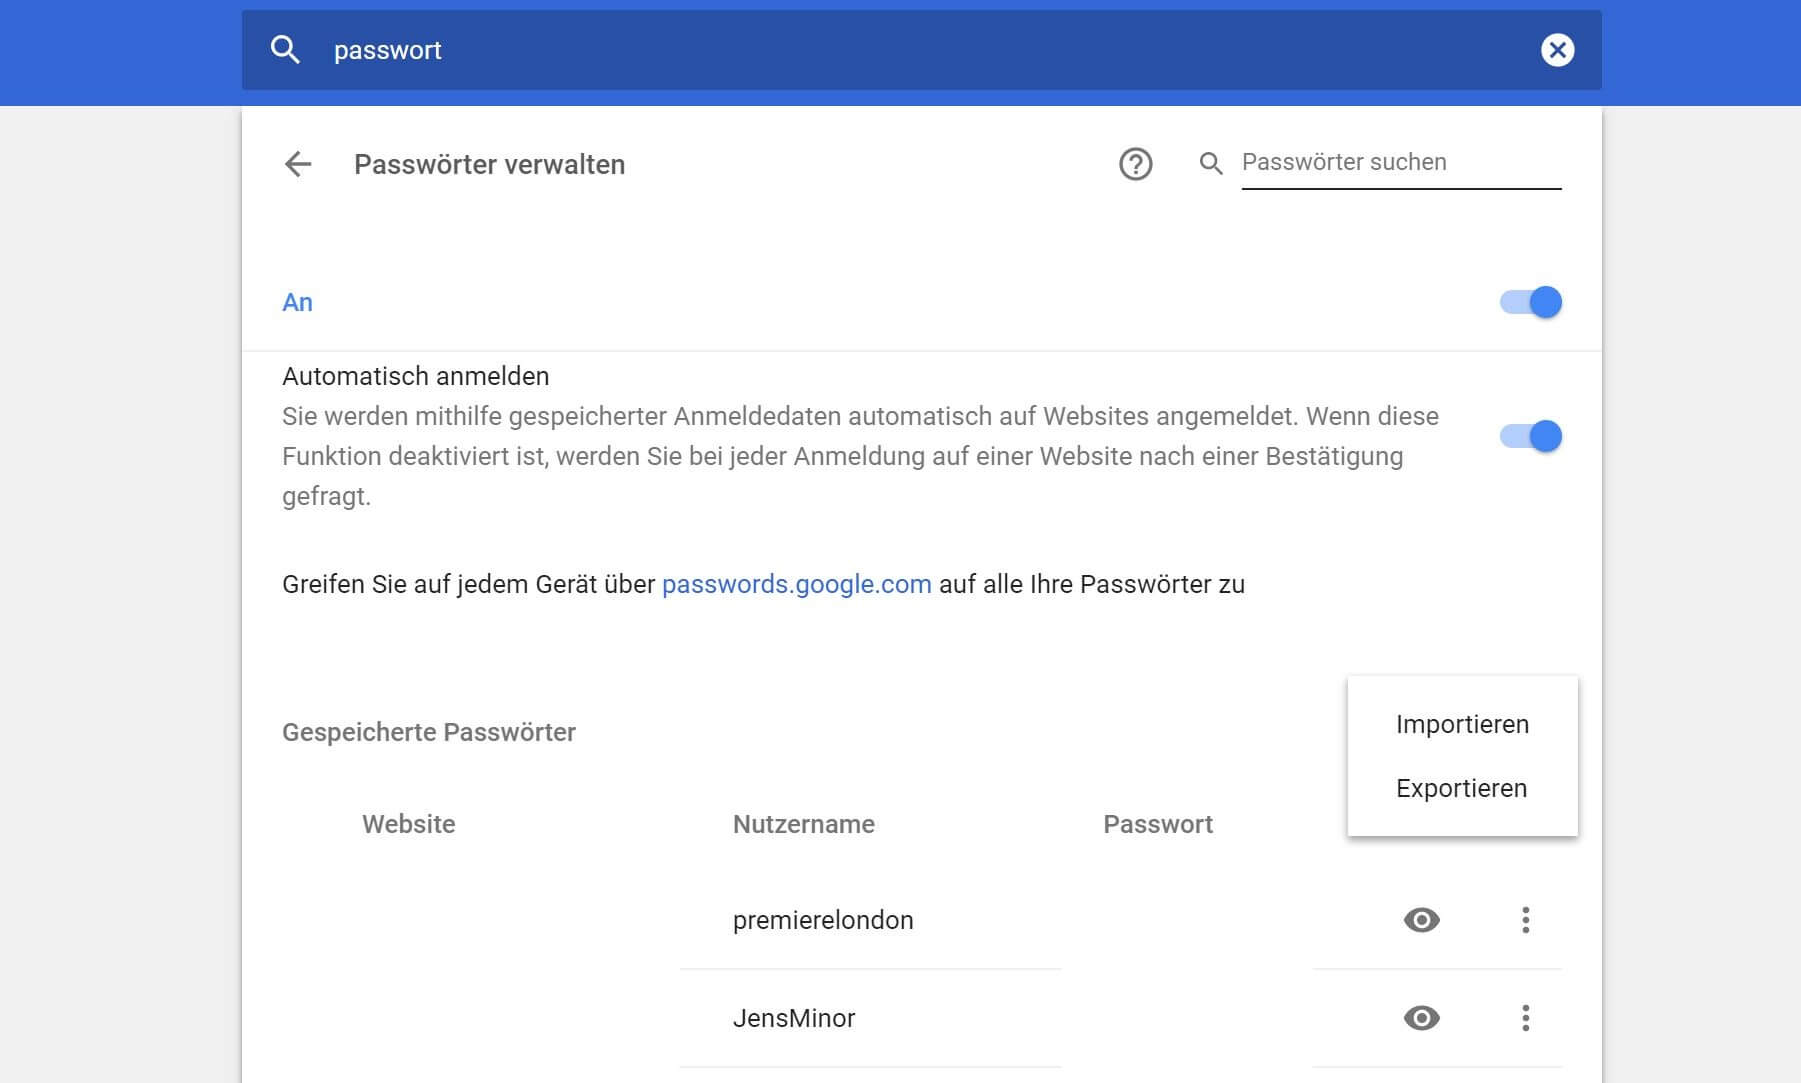Choose Exportieren in the popup menu
This screenshot has width=1801, height=1083.
click(x=1461, y=788)
